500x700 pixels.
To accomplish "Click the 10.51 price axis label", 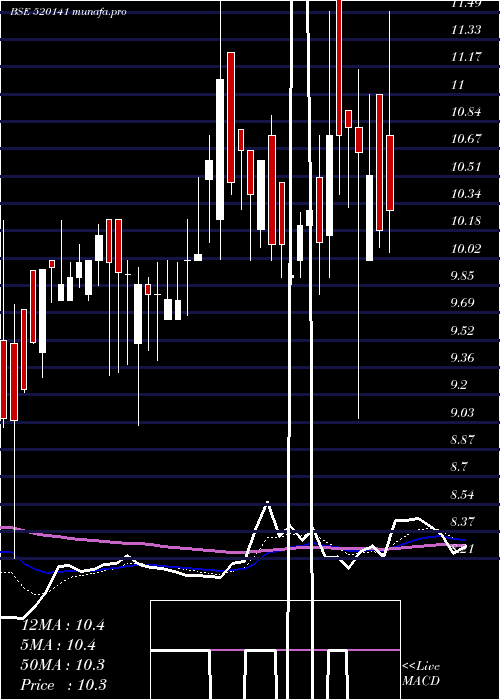I will [466, 167].
